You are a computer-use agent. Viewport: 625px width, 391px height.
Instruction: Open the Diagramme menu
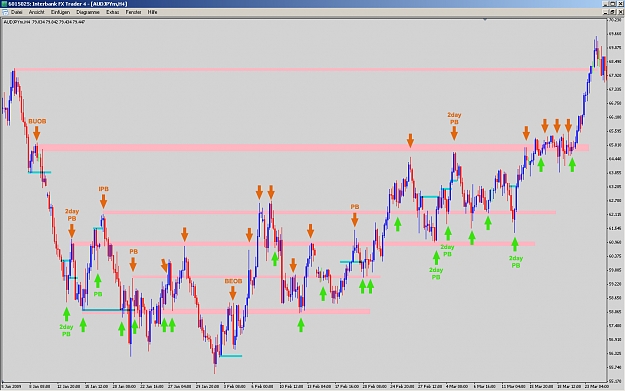pyautogui.click(x=88, y=12)
